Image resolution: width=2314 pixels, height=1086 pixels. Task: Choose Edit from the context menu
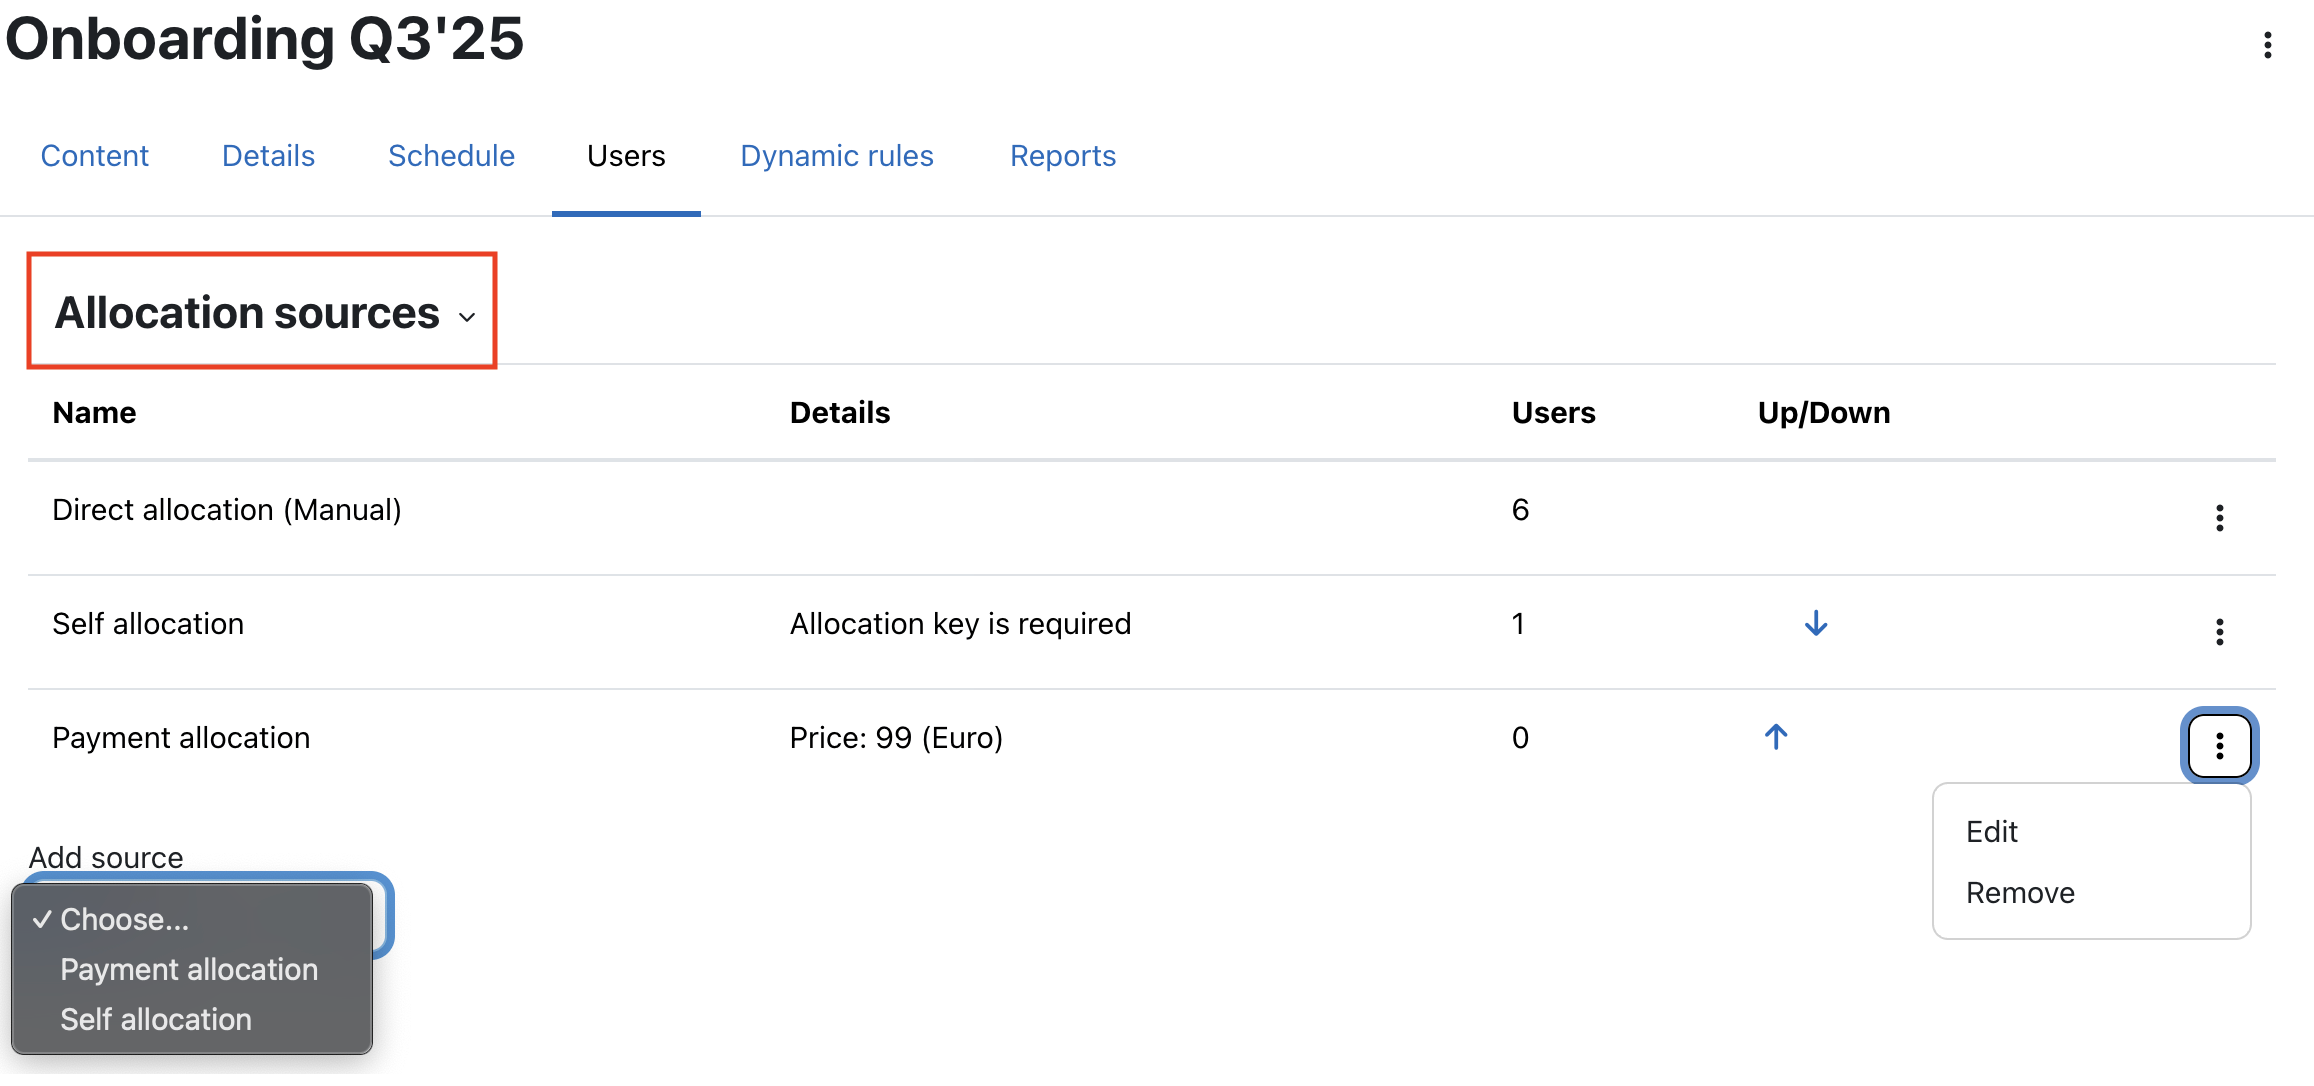(x=1992, y=832)
